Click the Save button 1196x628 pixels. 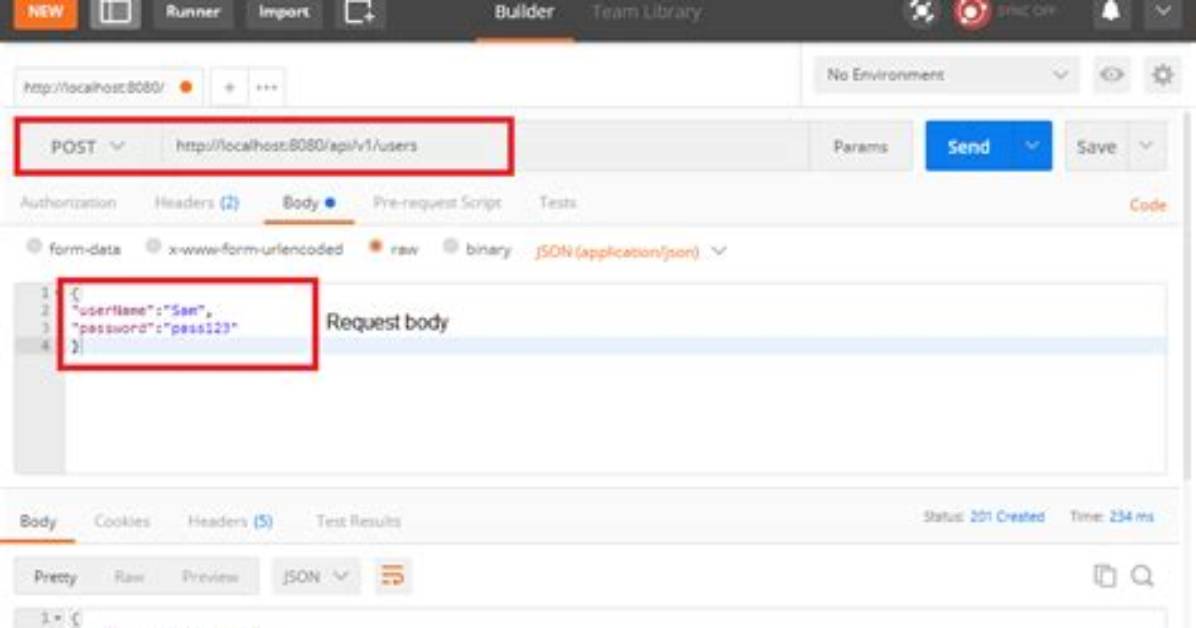coord(1096,147)
